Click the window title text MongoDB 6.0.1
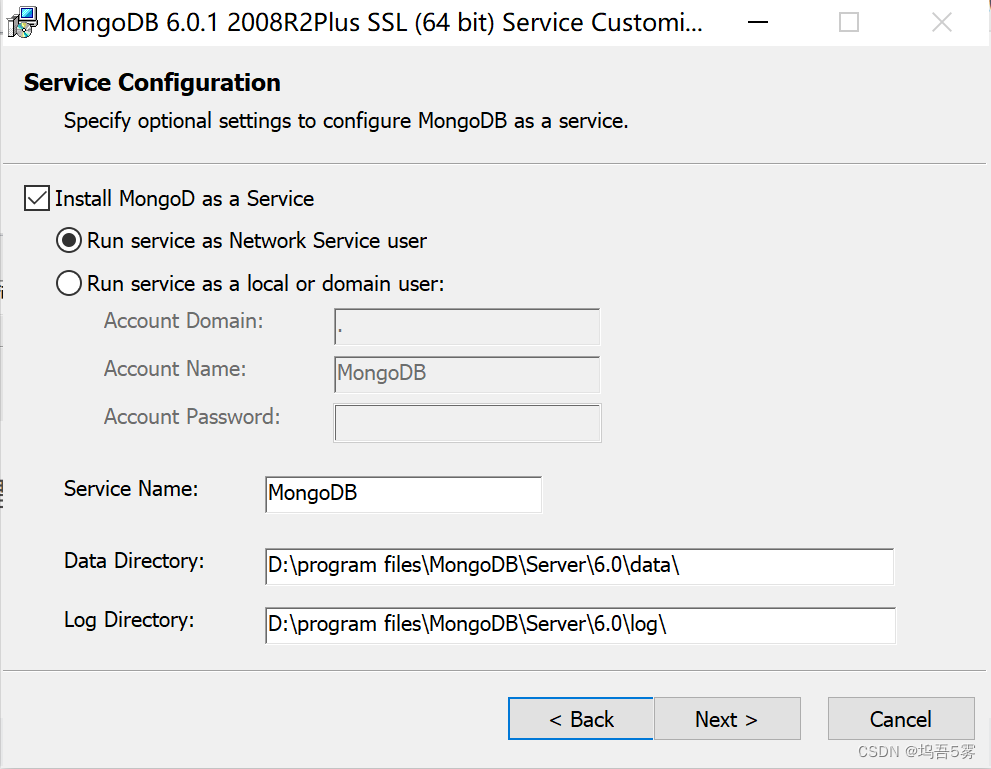This screenshot has height=769, width=991. (373, 23)
